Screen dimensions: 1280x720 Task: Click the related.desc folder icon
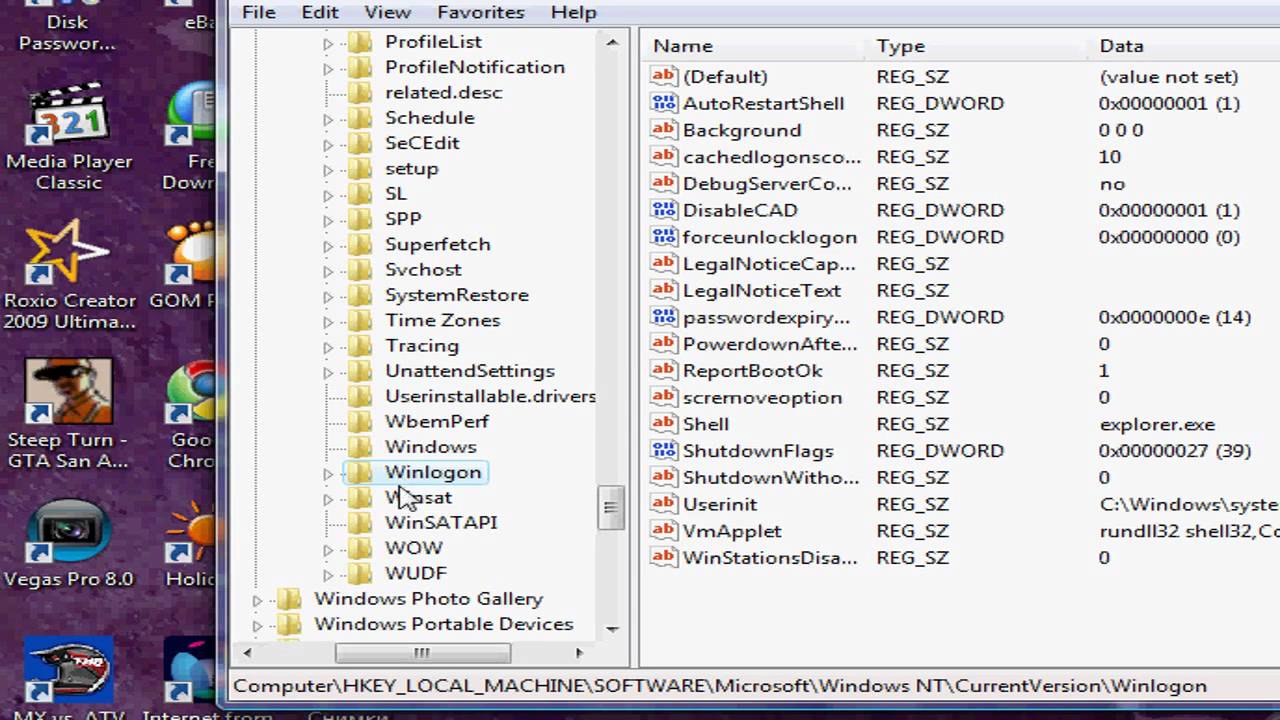pos(360,92)
